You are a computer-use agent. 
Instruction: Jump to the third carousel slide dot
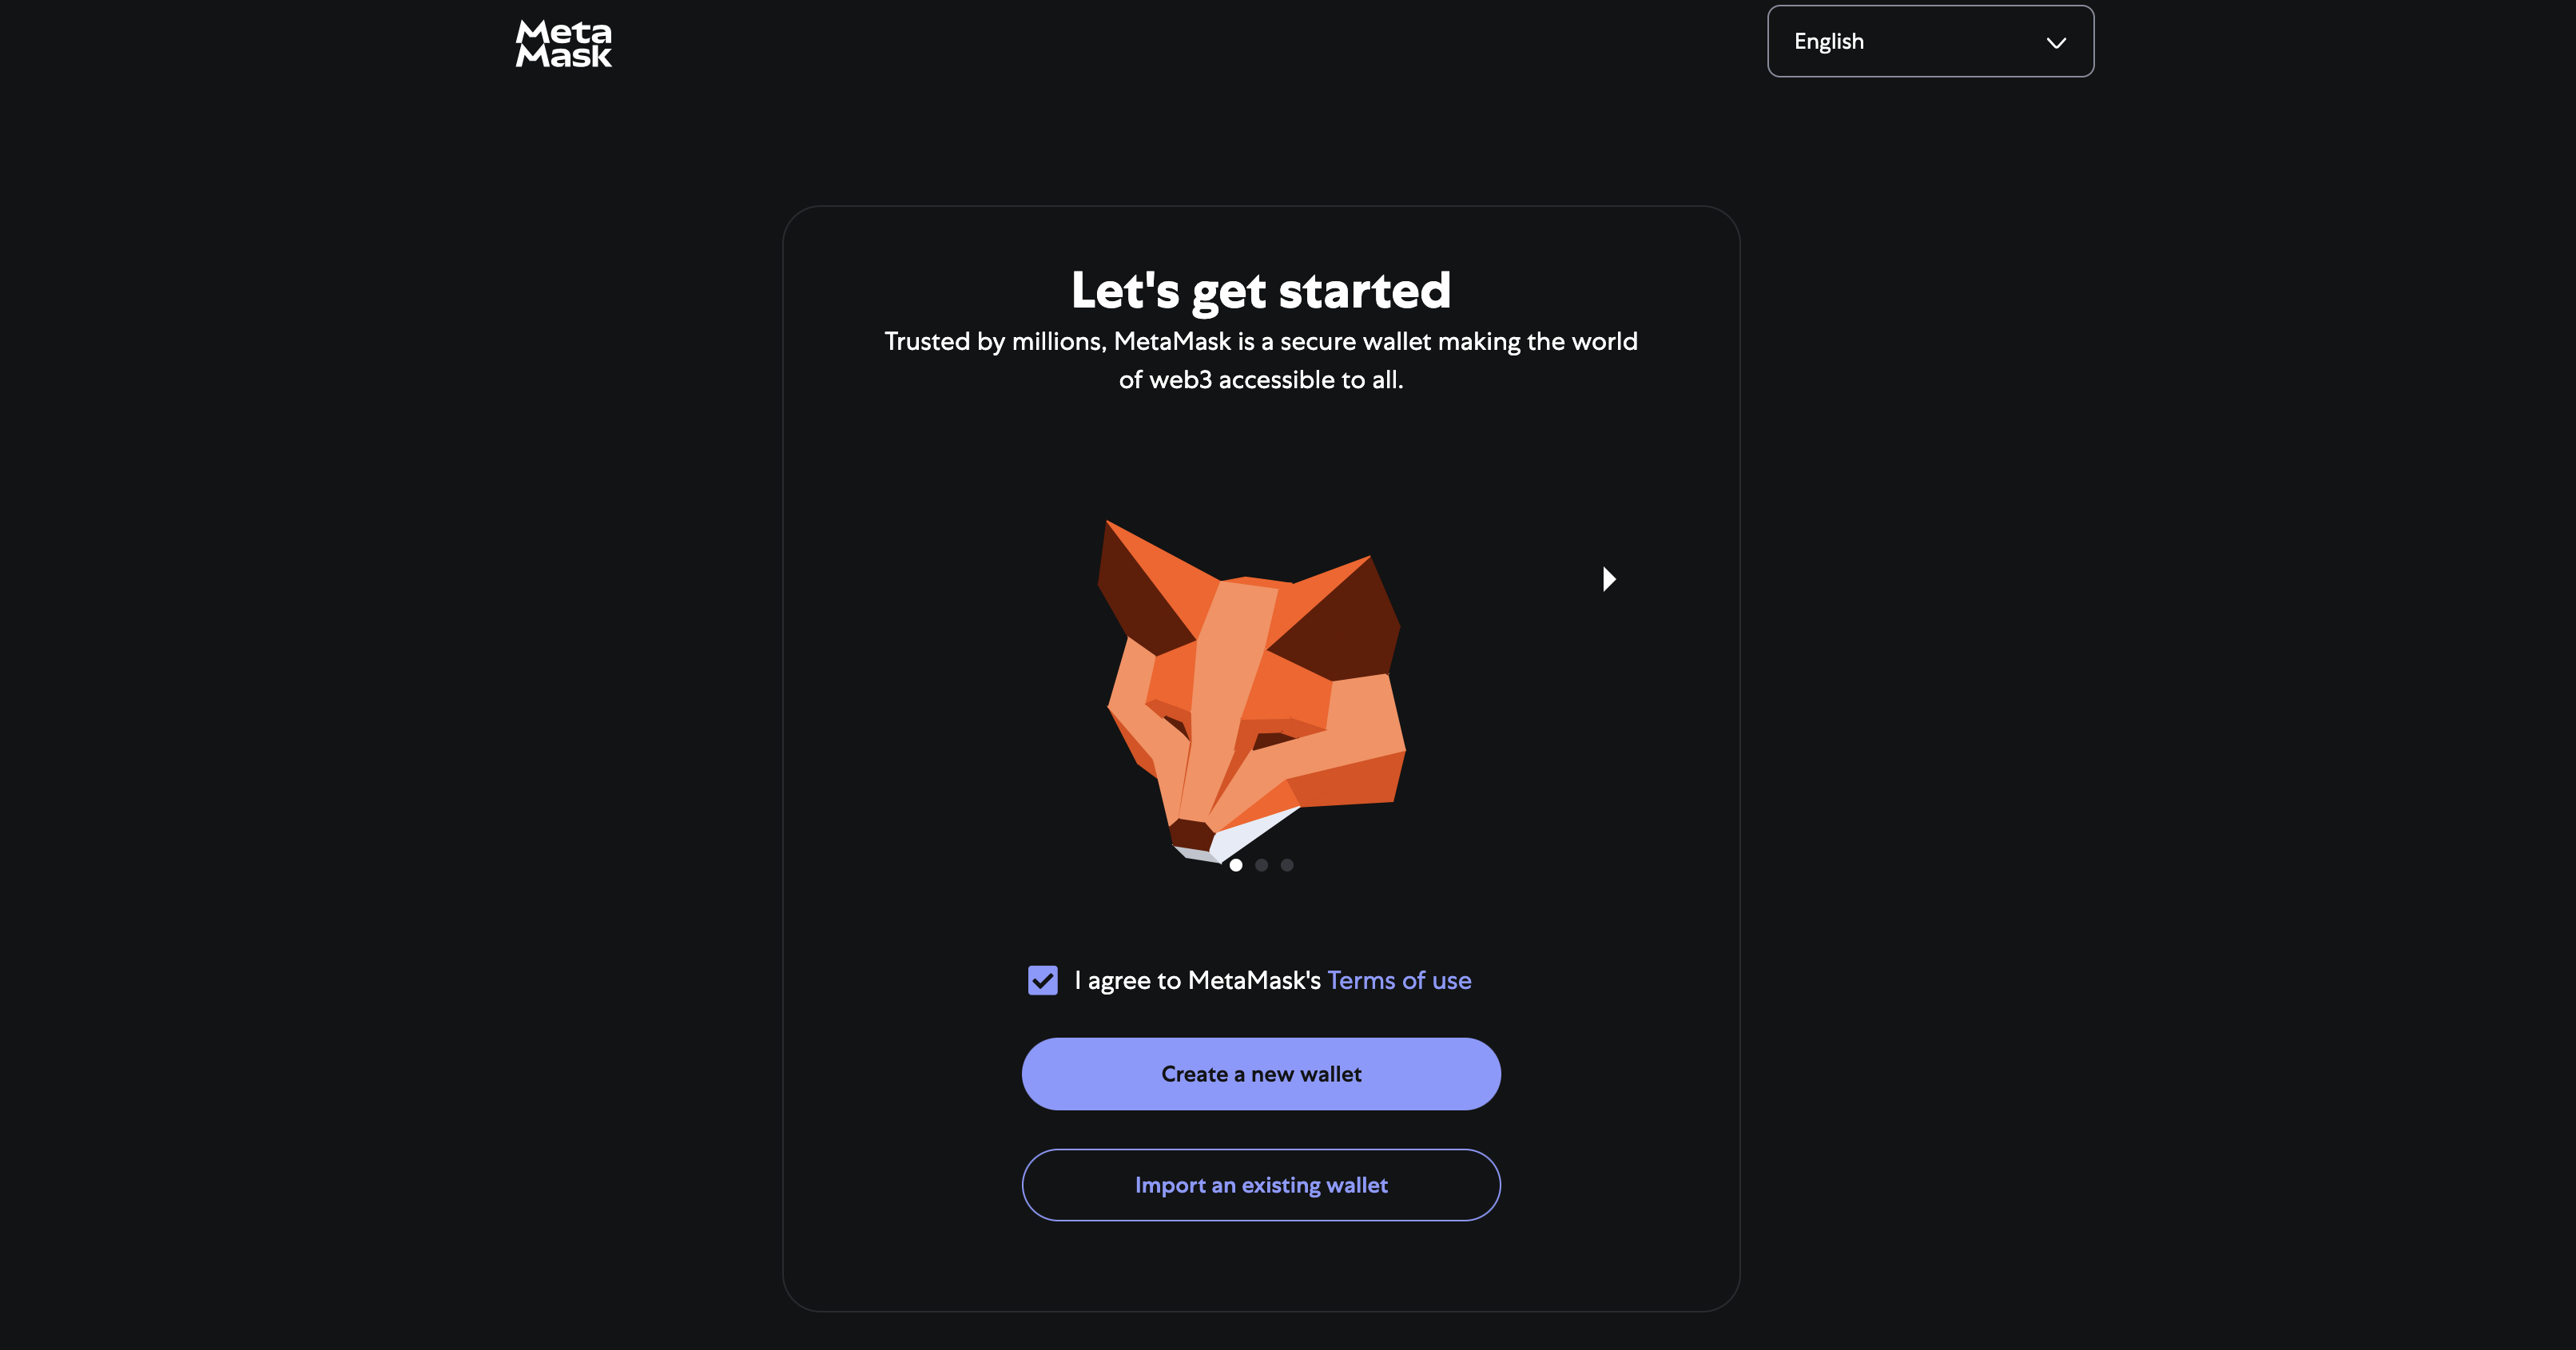(x=1287, y=865)
